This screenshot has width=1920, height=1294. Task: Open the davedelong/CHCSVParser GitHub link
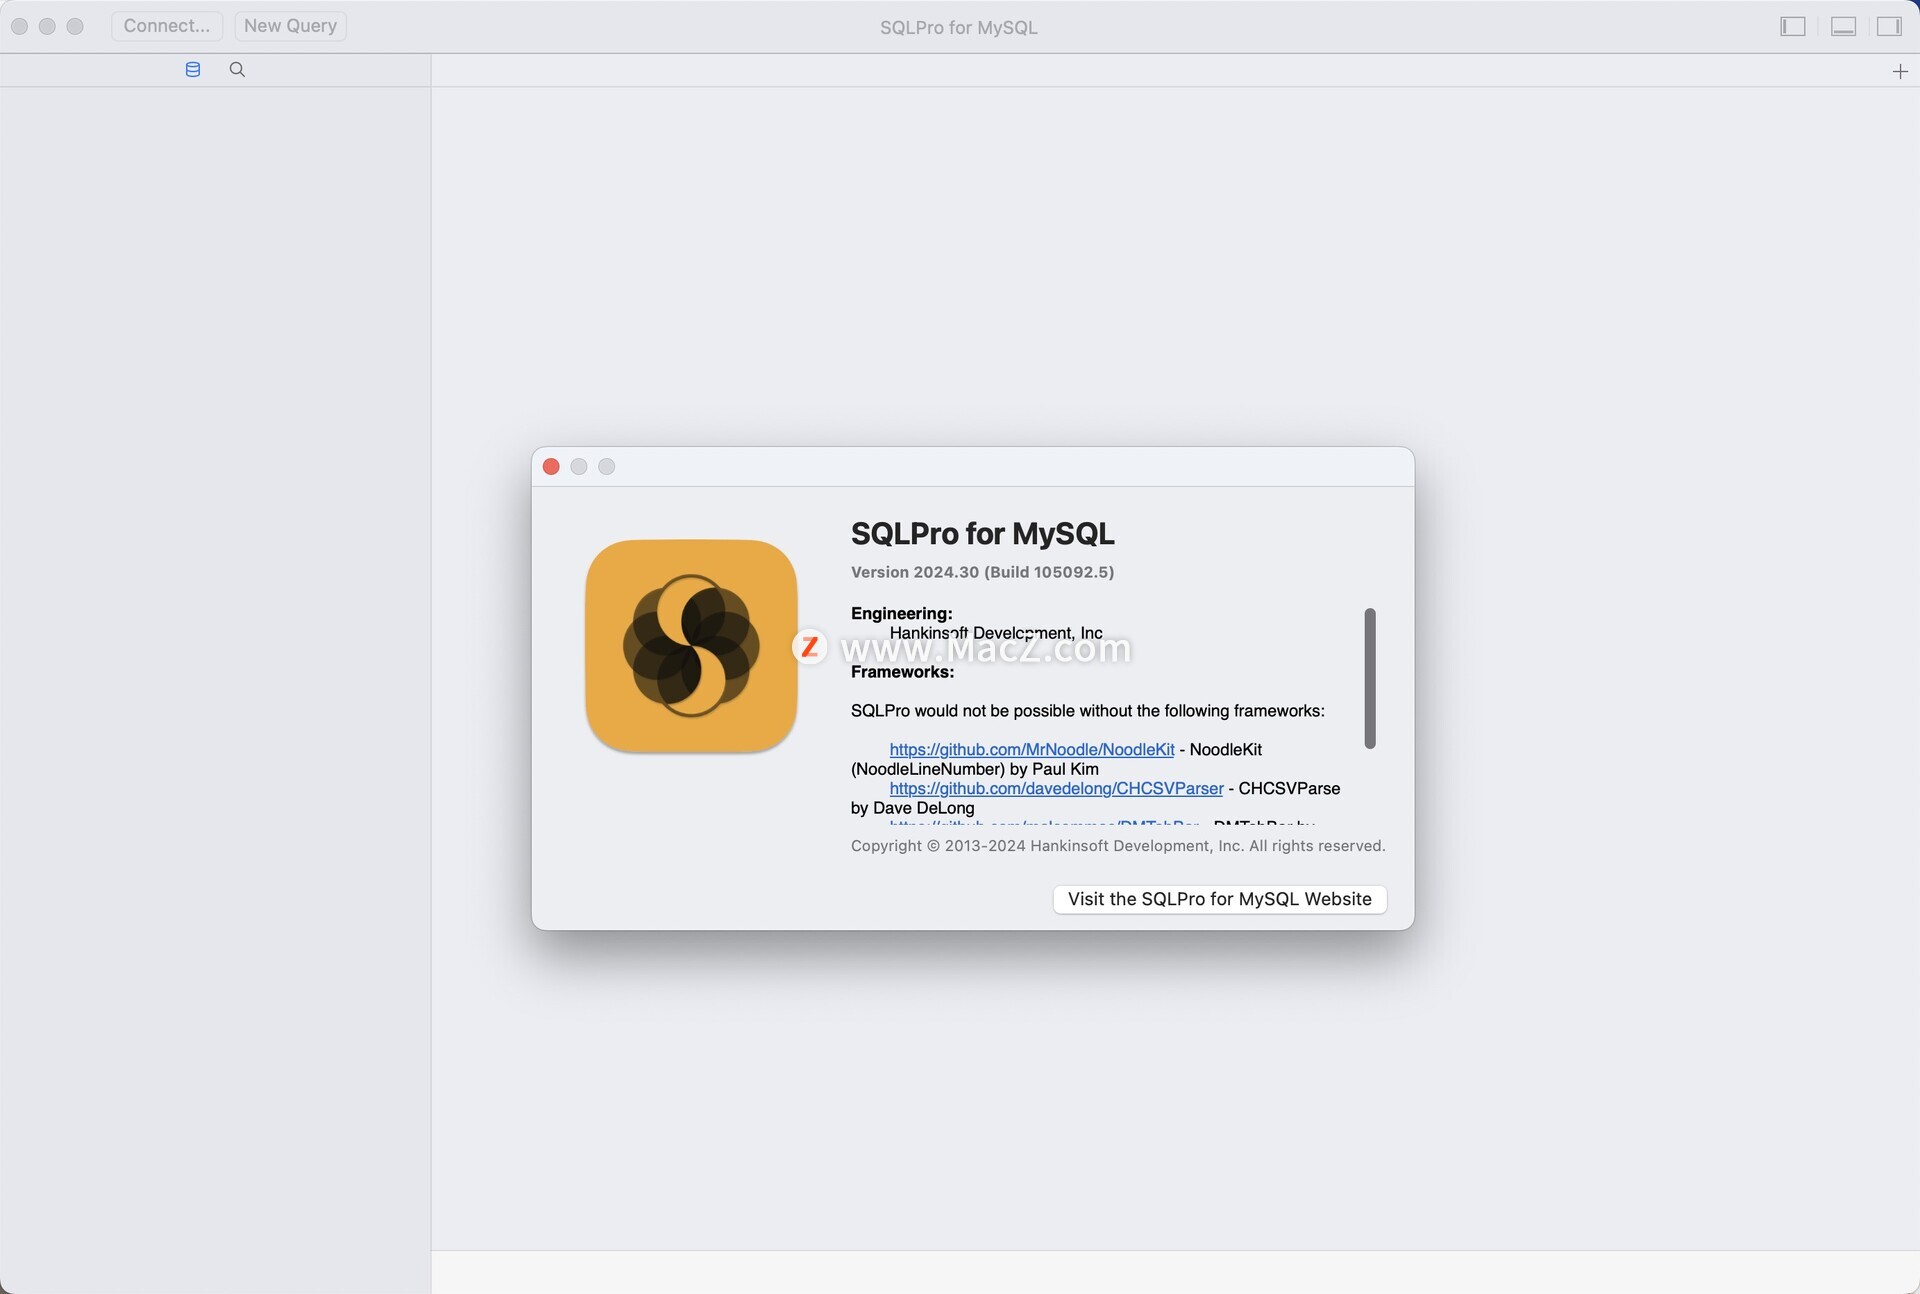[x=1056, y=789]
